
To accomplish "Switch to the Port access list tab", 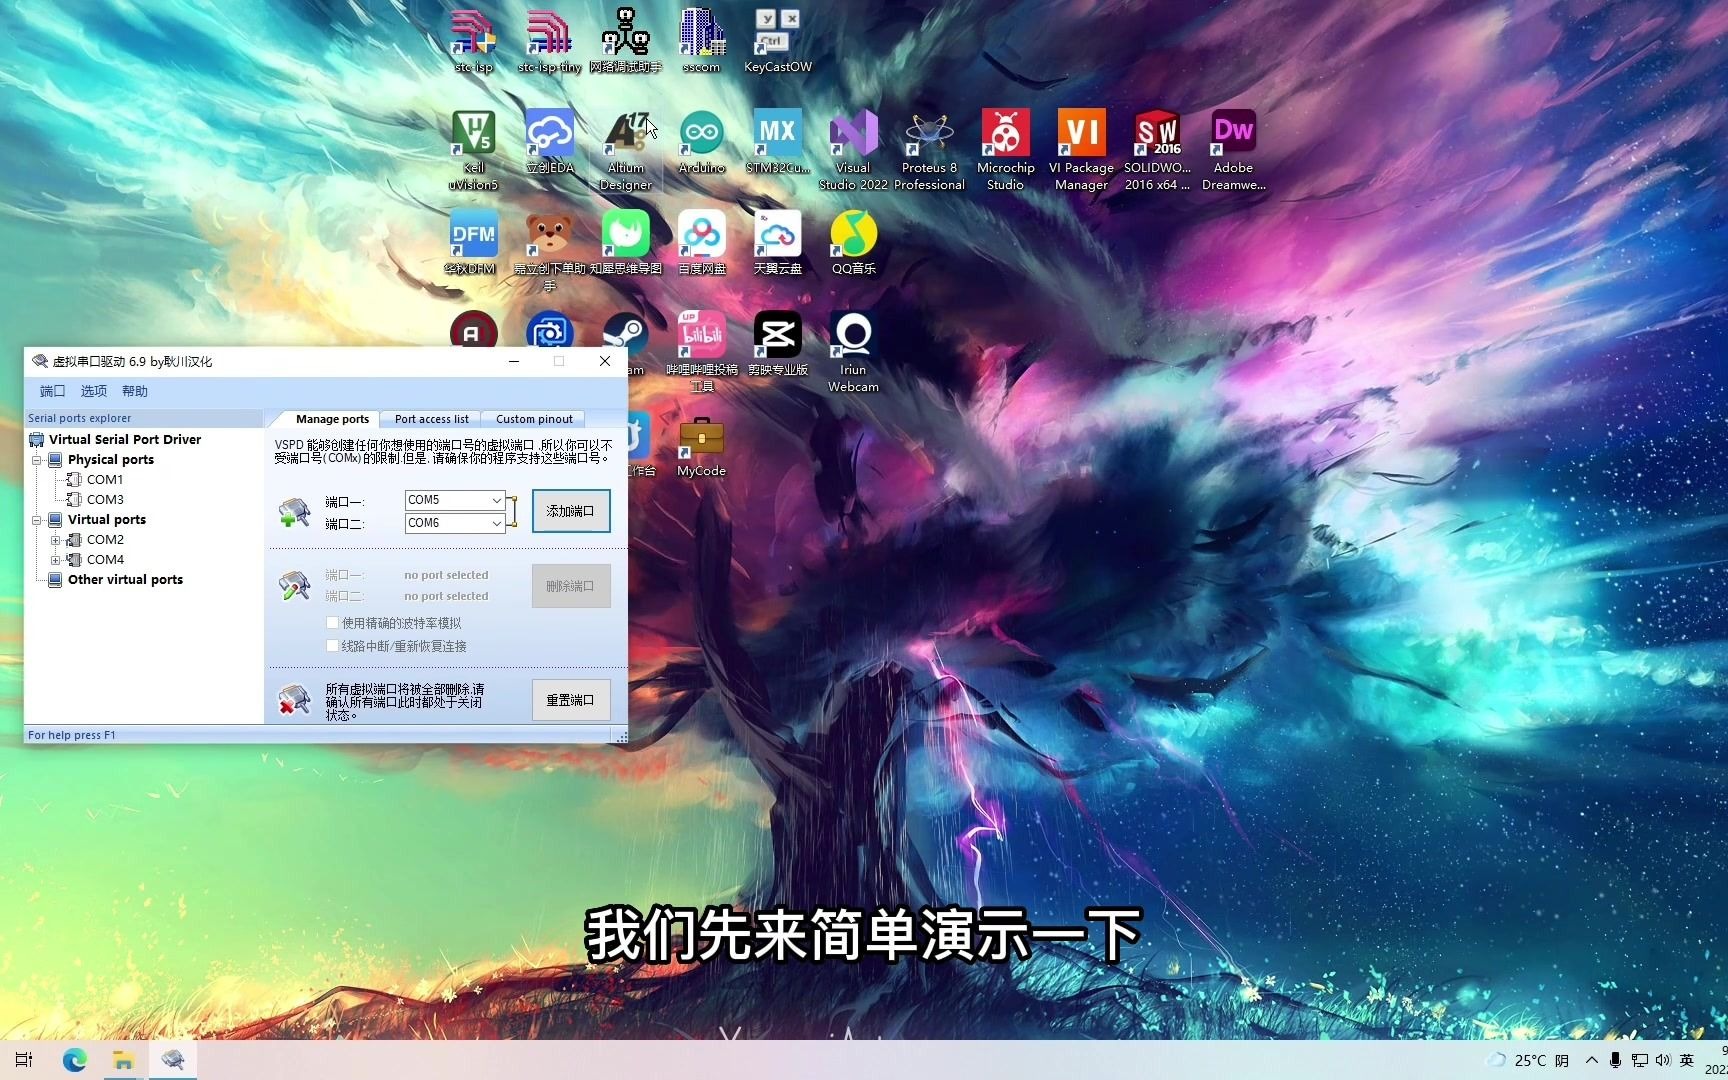I will 430,419.
